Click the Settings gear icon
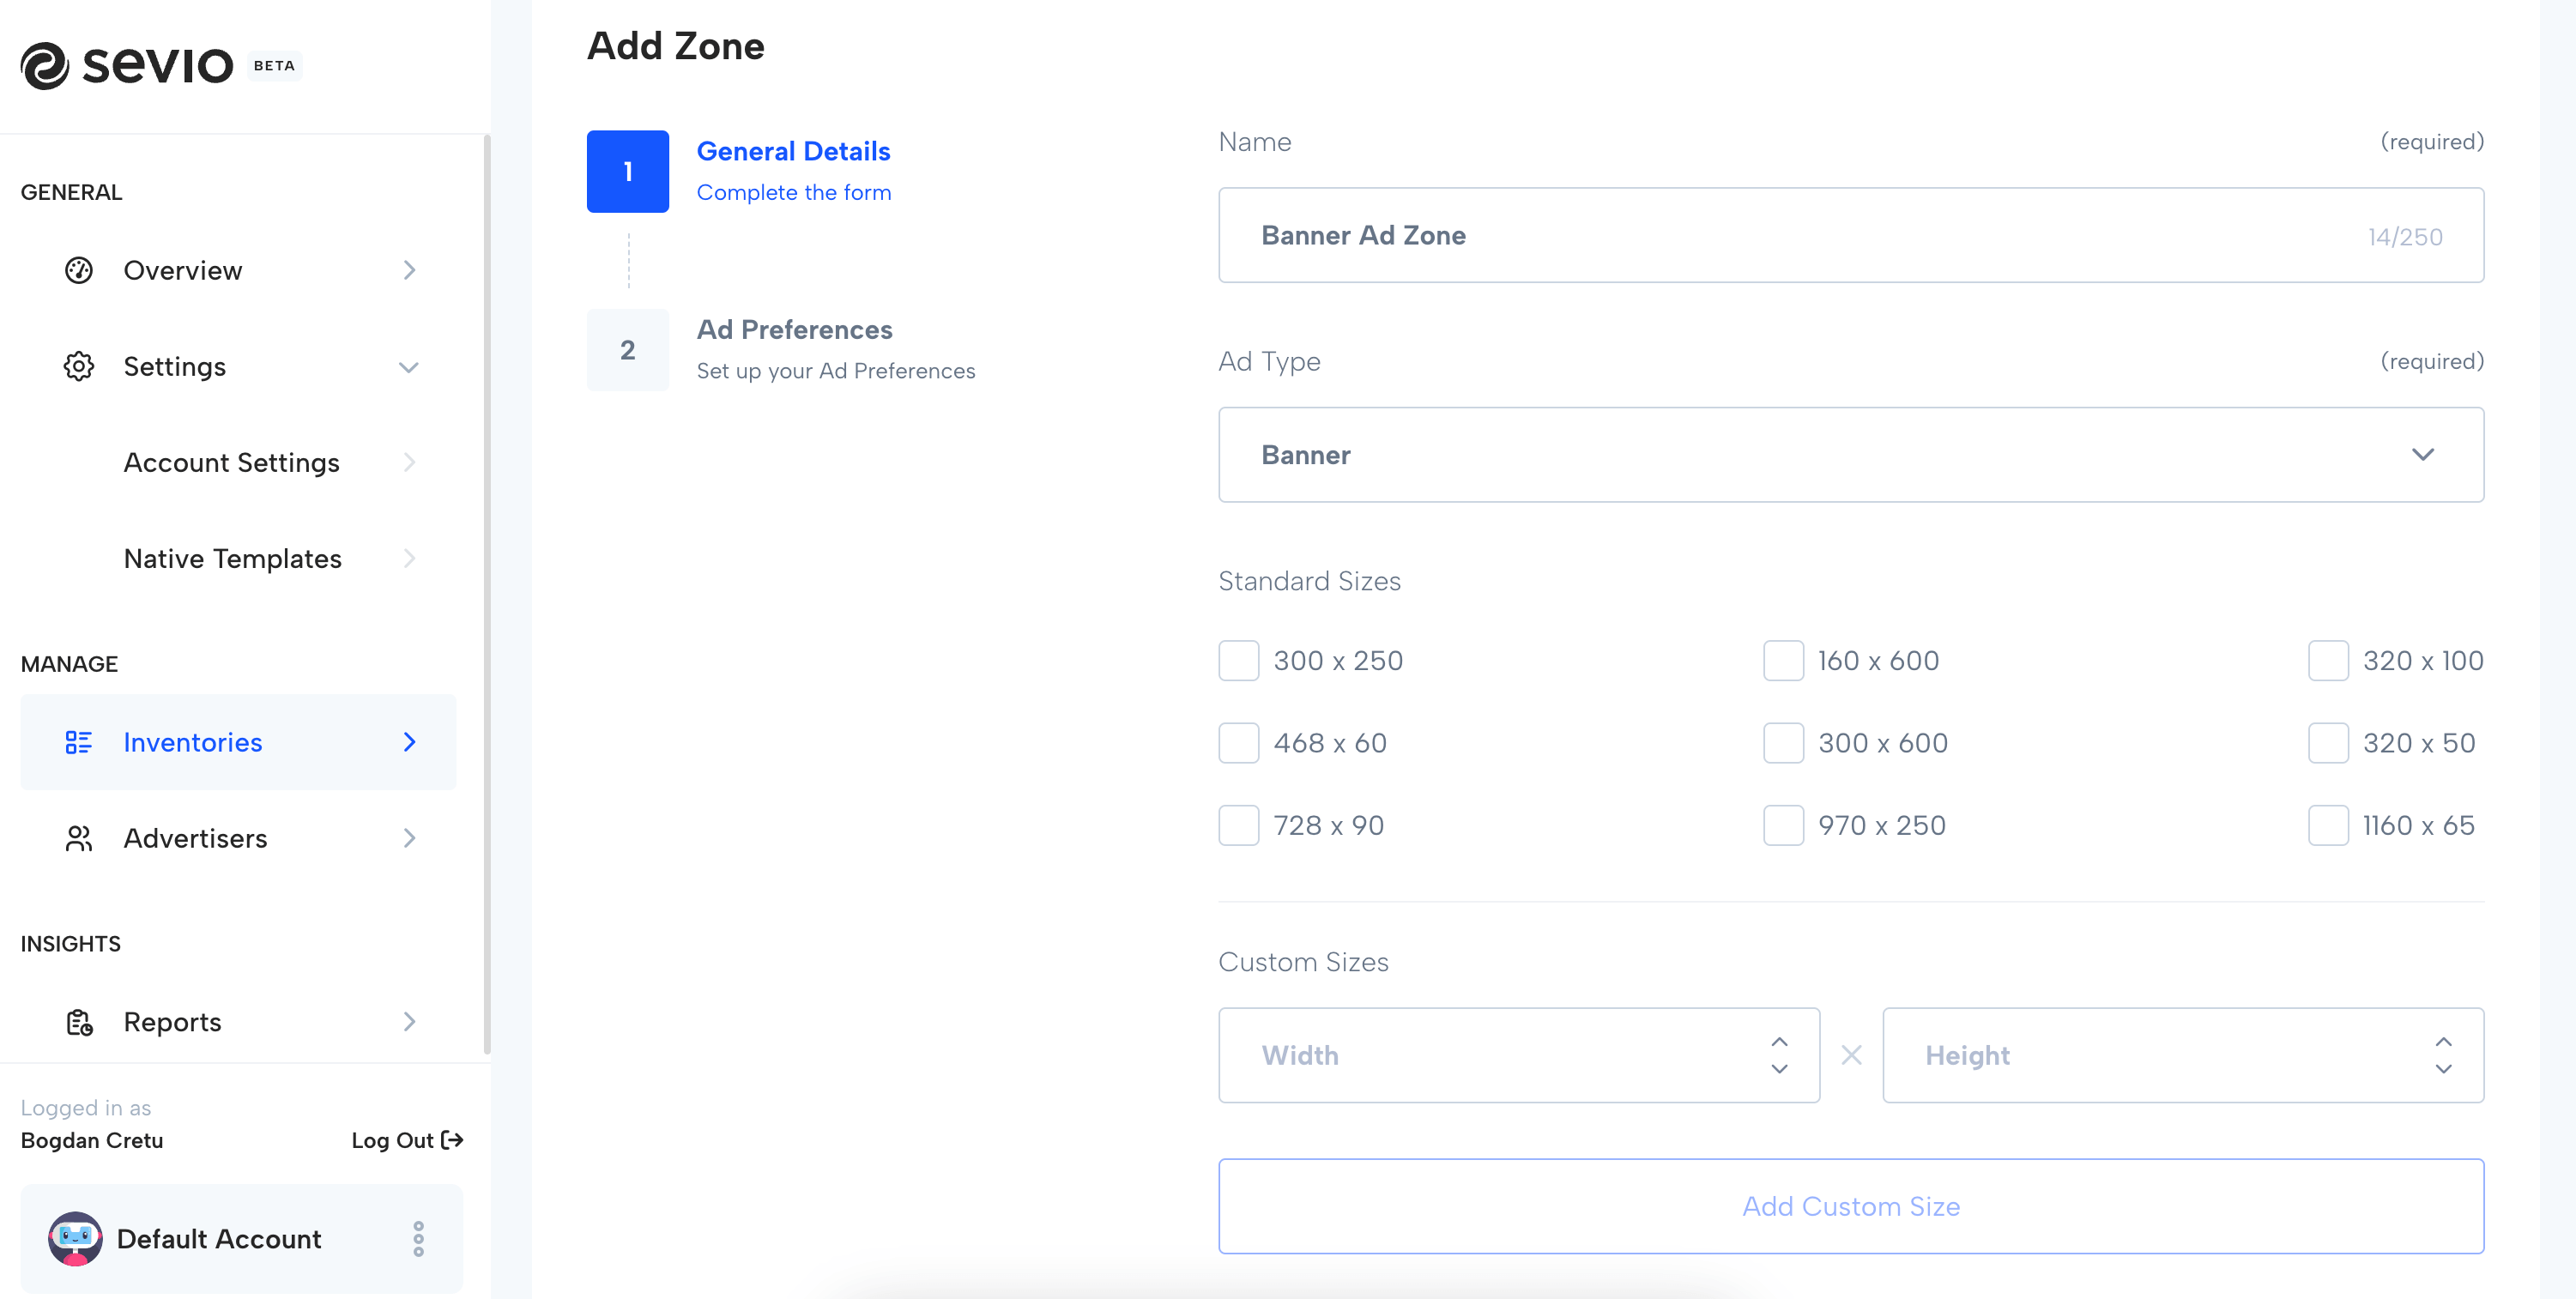This screenshot has width=2576, height=1299. [x=78, y=366]
